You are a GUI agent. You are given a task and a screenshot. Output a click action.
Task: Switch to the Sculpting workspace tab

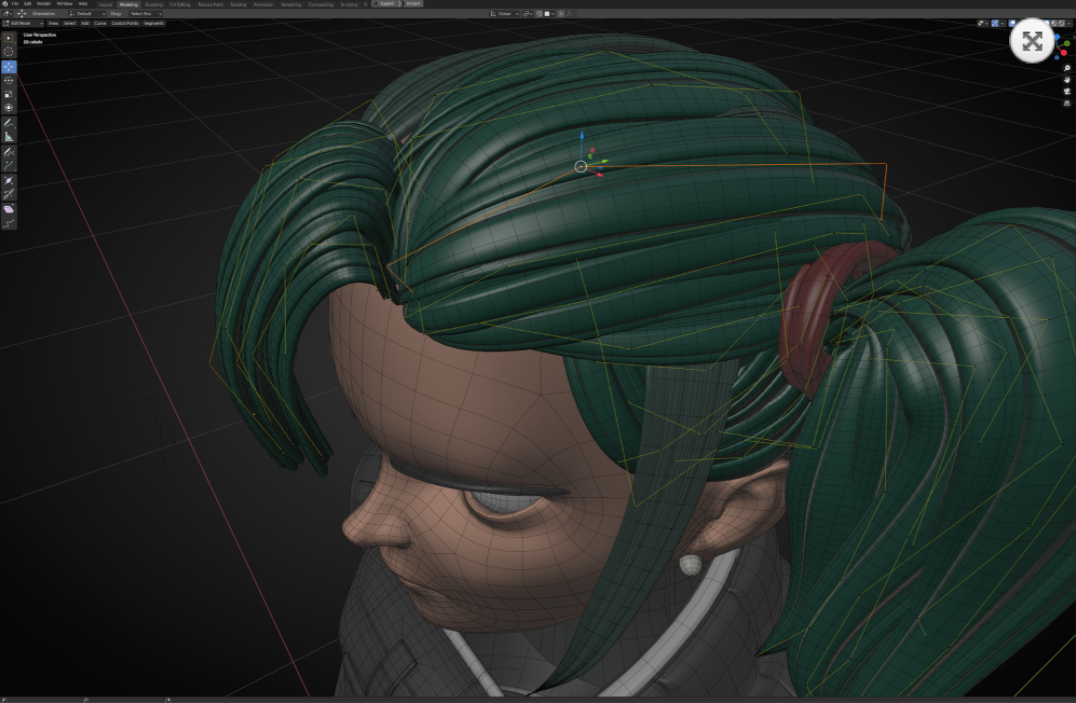(154, 4)
